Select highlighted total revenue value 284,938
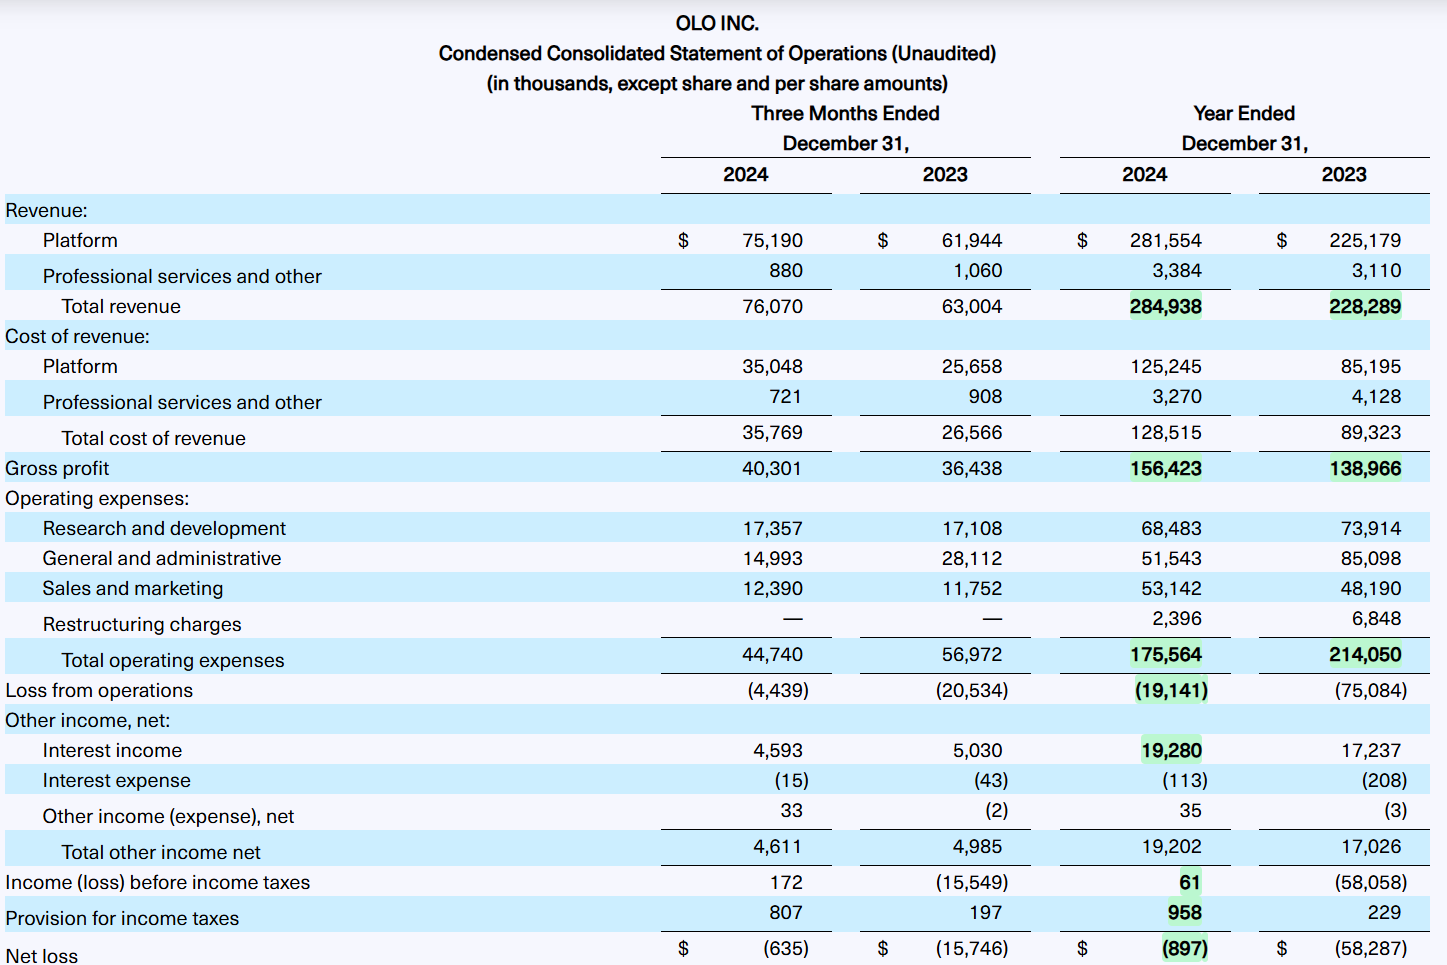1447x965 pixels. (1165, 306)
